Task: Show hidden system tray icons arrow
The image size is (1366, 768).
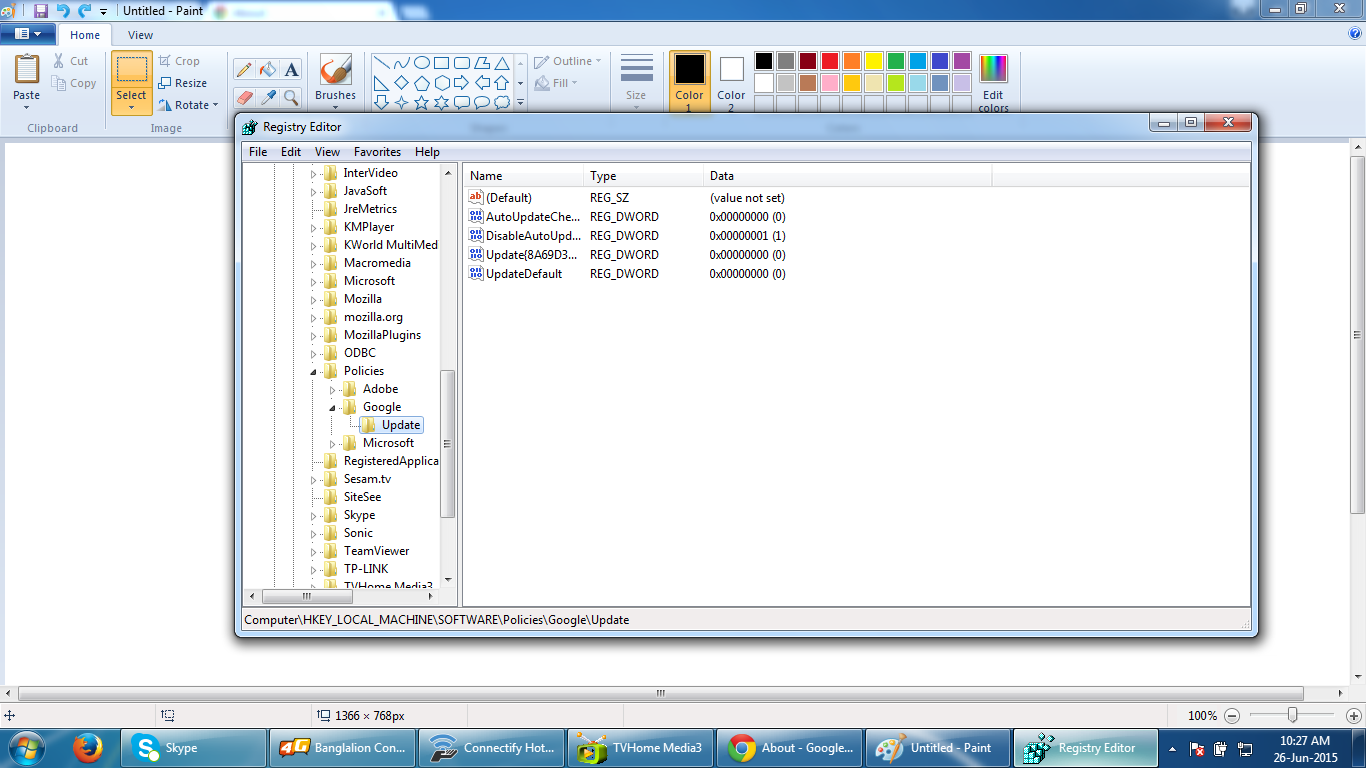Action: coord(1171,747)
